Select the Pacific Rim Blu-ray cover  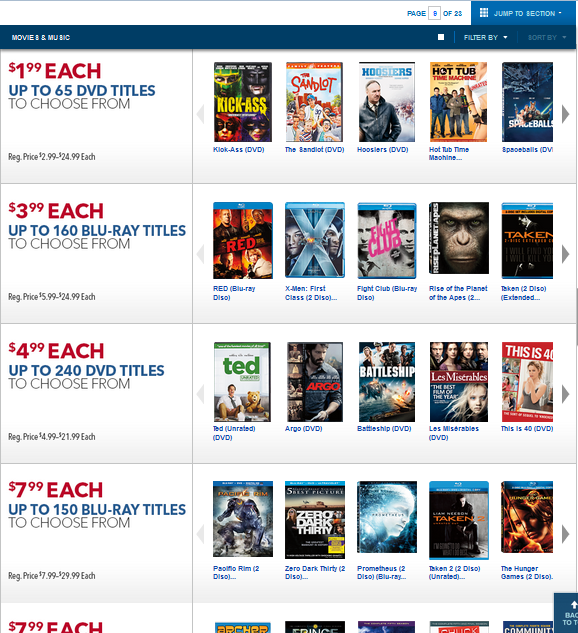[243, 519]
